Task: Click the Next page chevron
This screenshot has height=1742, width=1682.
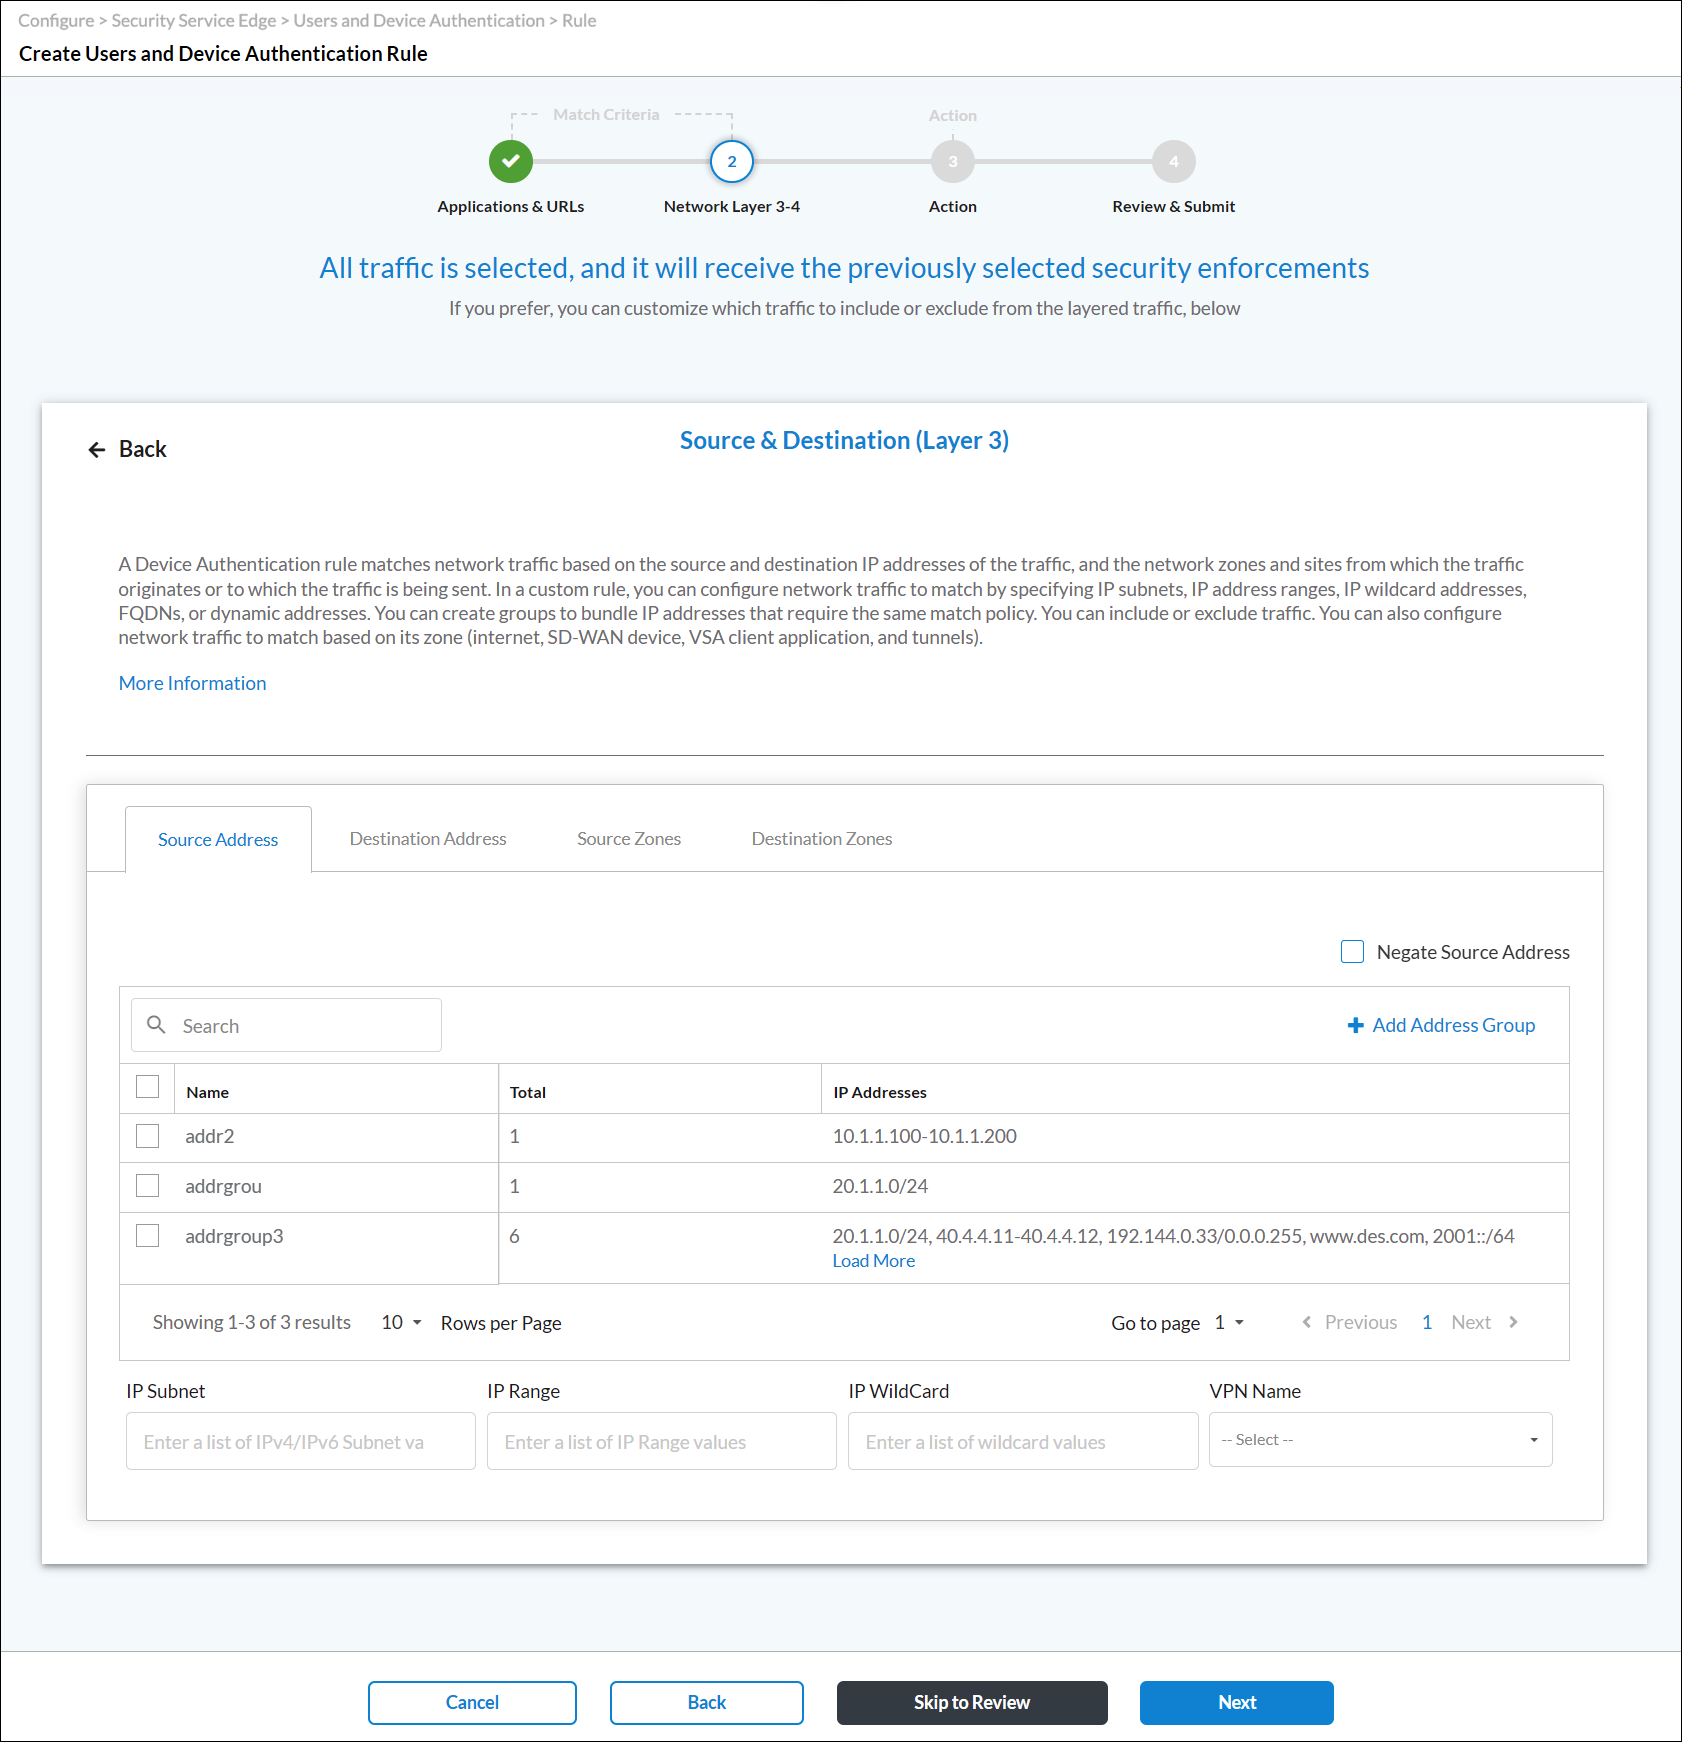Action: tap(1512, 1322)
